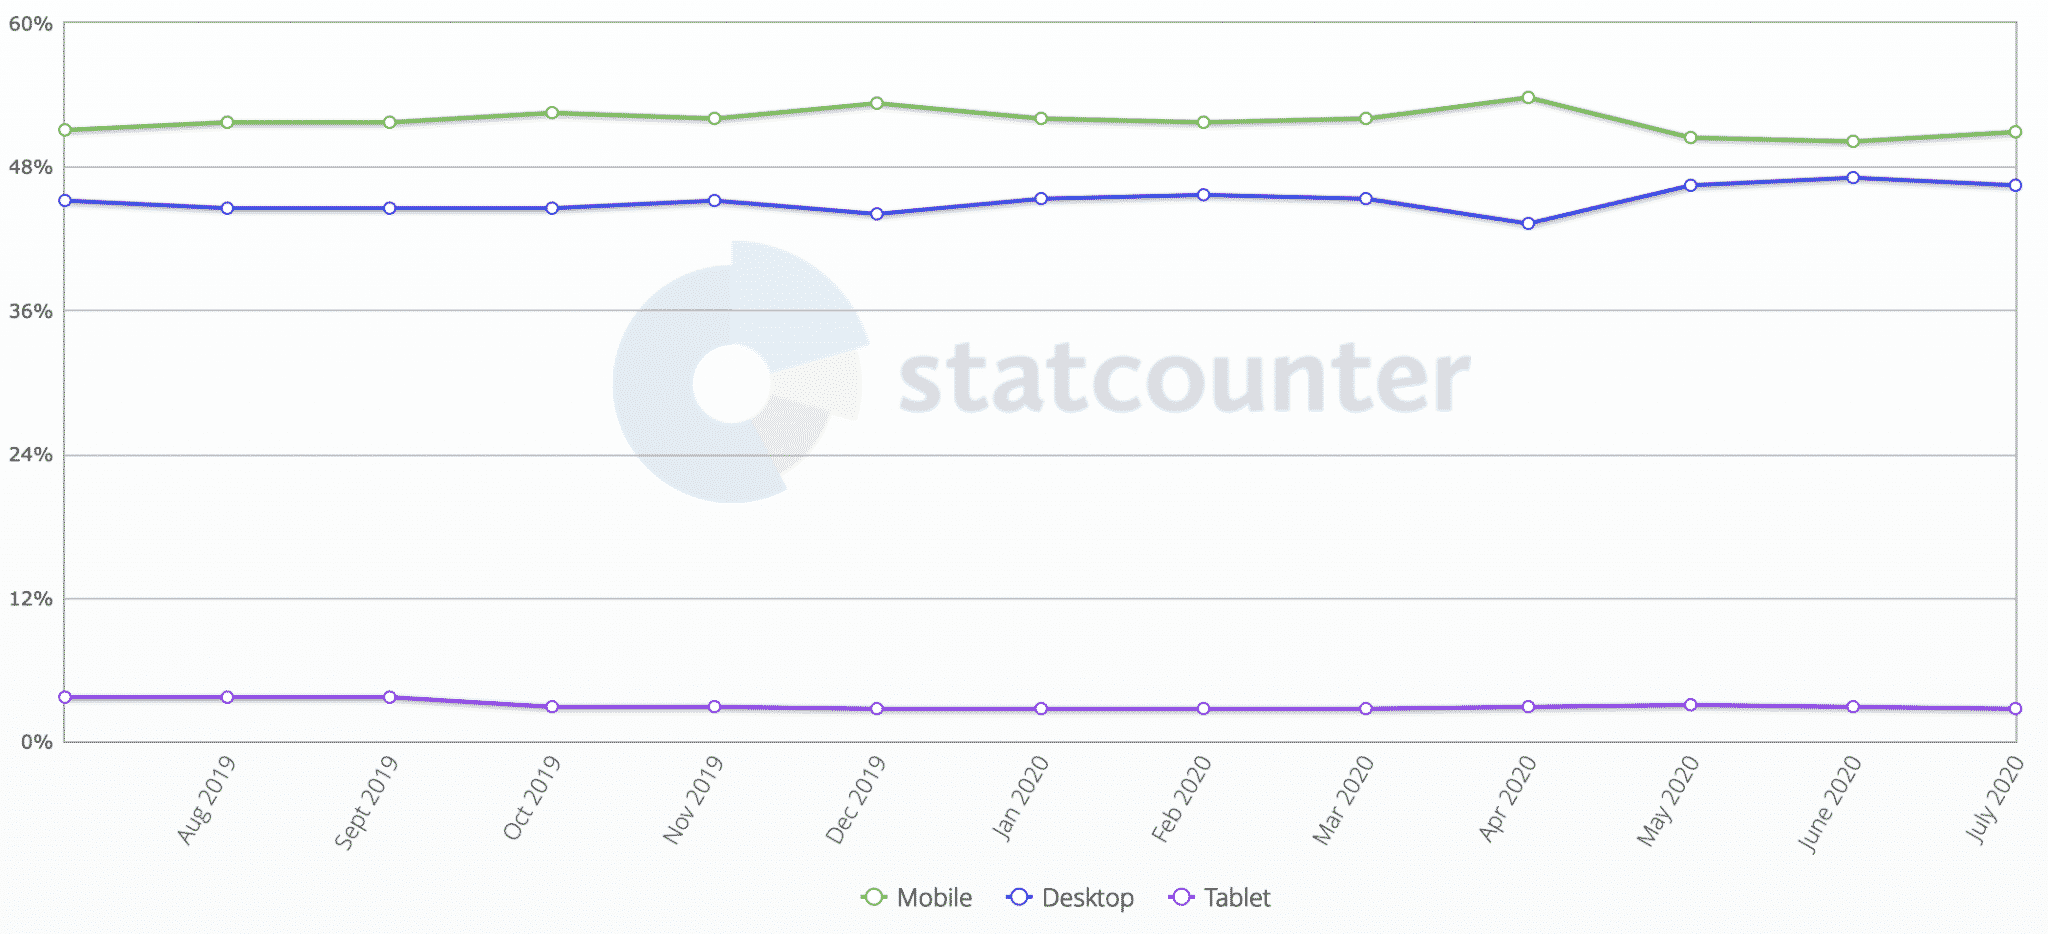The height and width of the screenshot is (934, 2048).
Task: Select the Mobile data point for July 2020
Action: [2015, 132]
